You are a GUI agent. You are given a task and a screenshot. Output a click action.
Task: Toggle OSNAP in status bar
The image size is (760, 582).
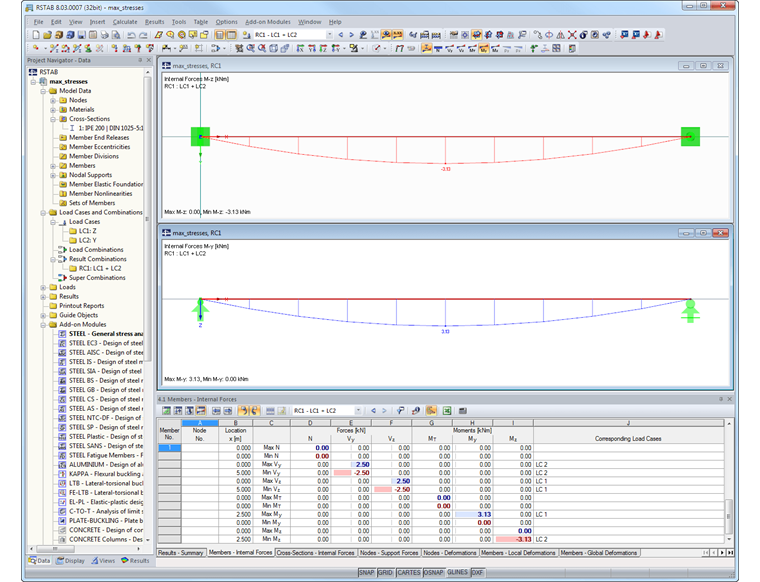[x=432, y=573]
